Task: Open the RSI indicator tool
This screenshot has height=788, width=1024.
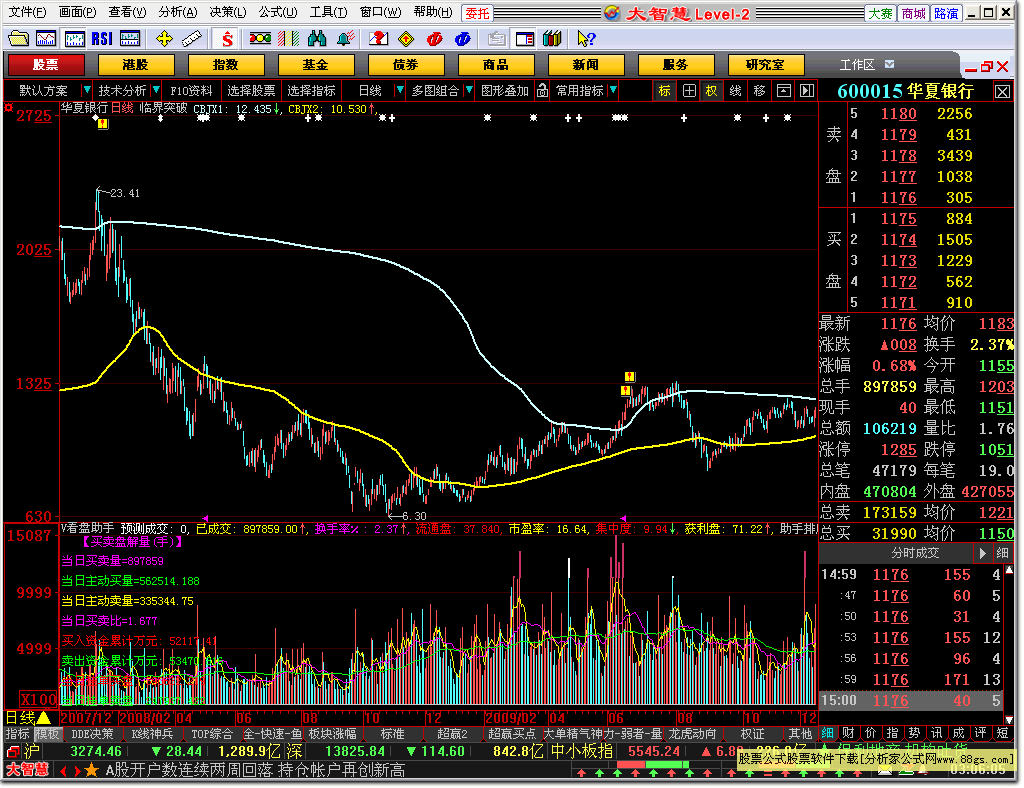Action: coord(102,39)
